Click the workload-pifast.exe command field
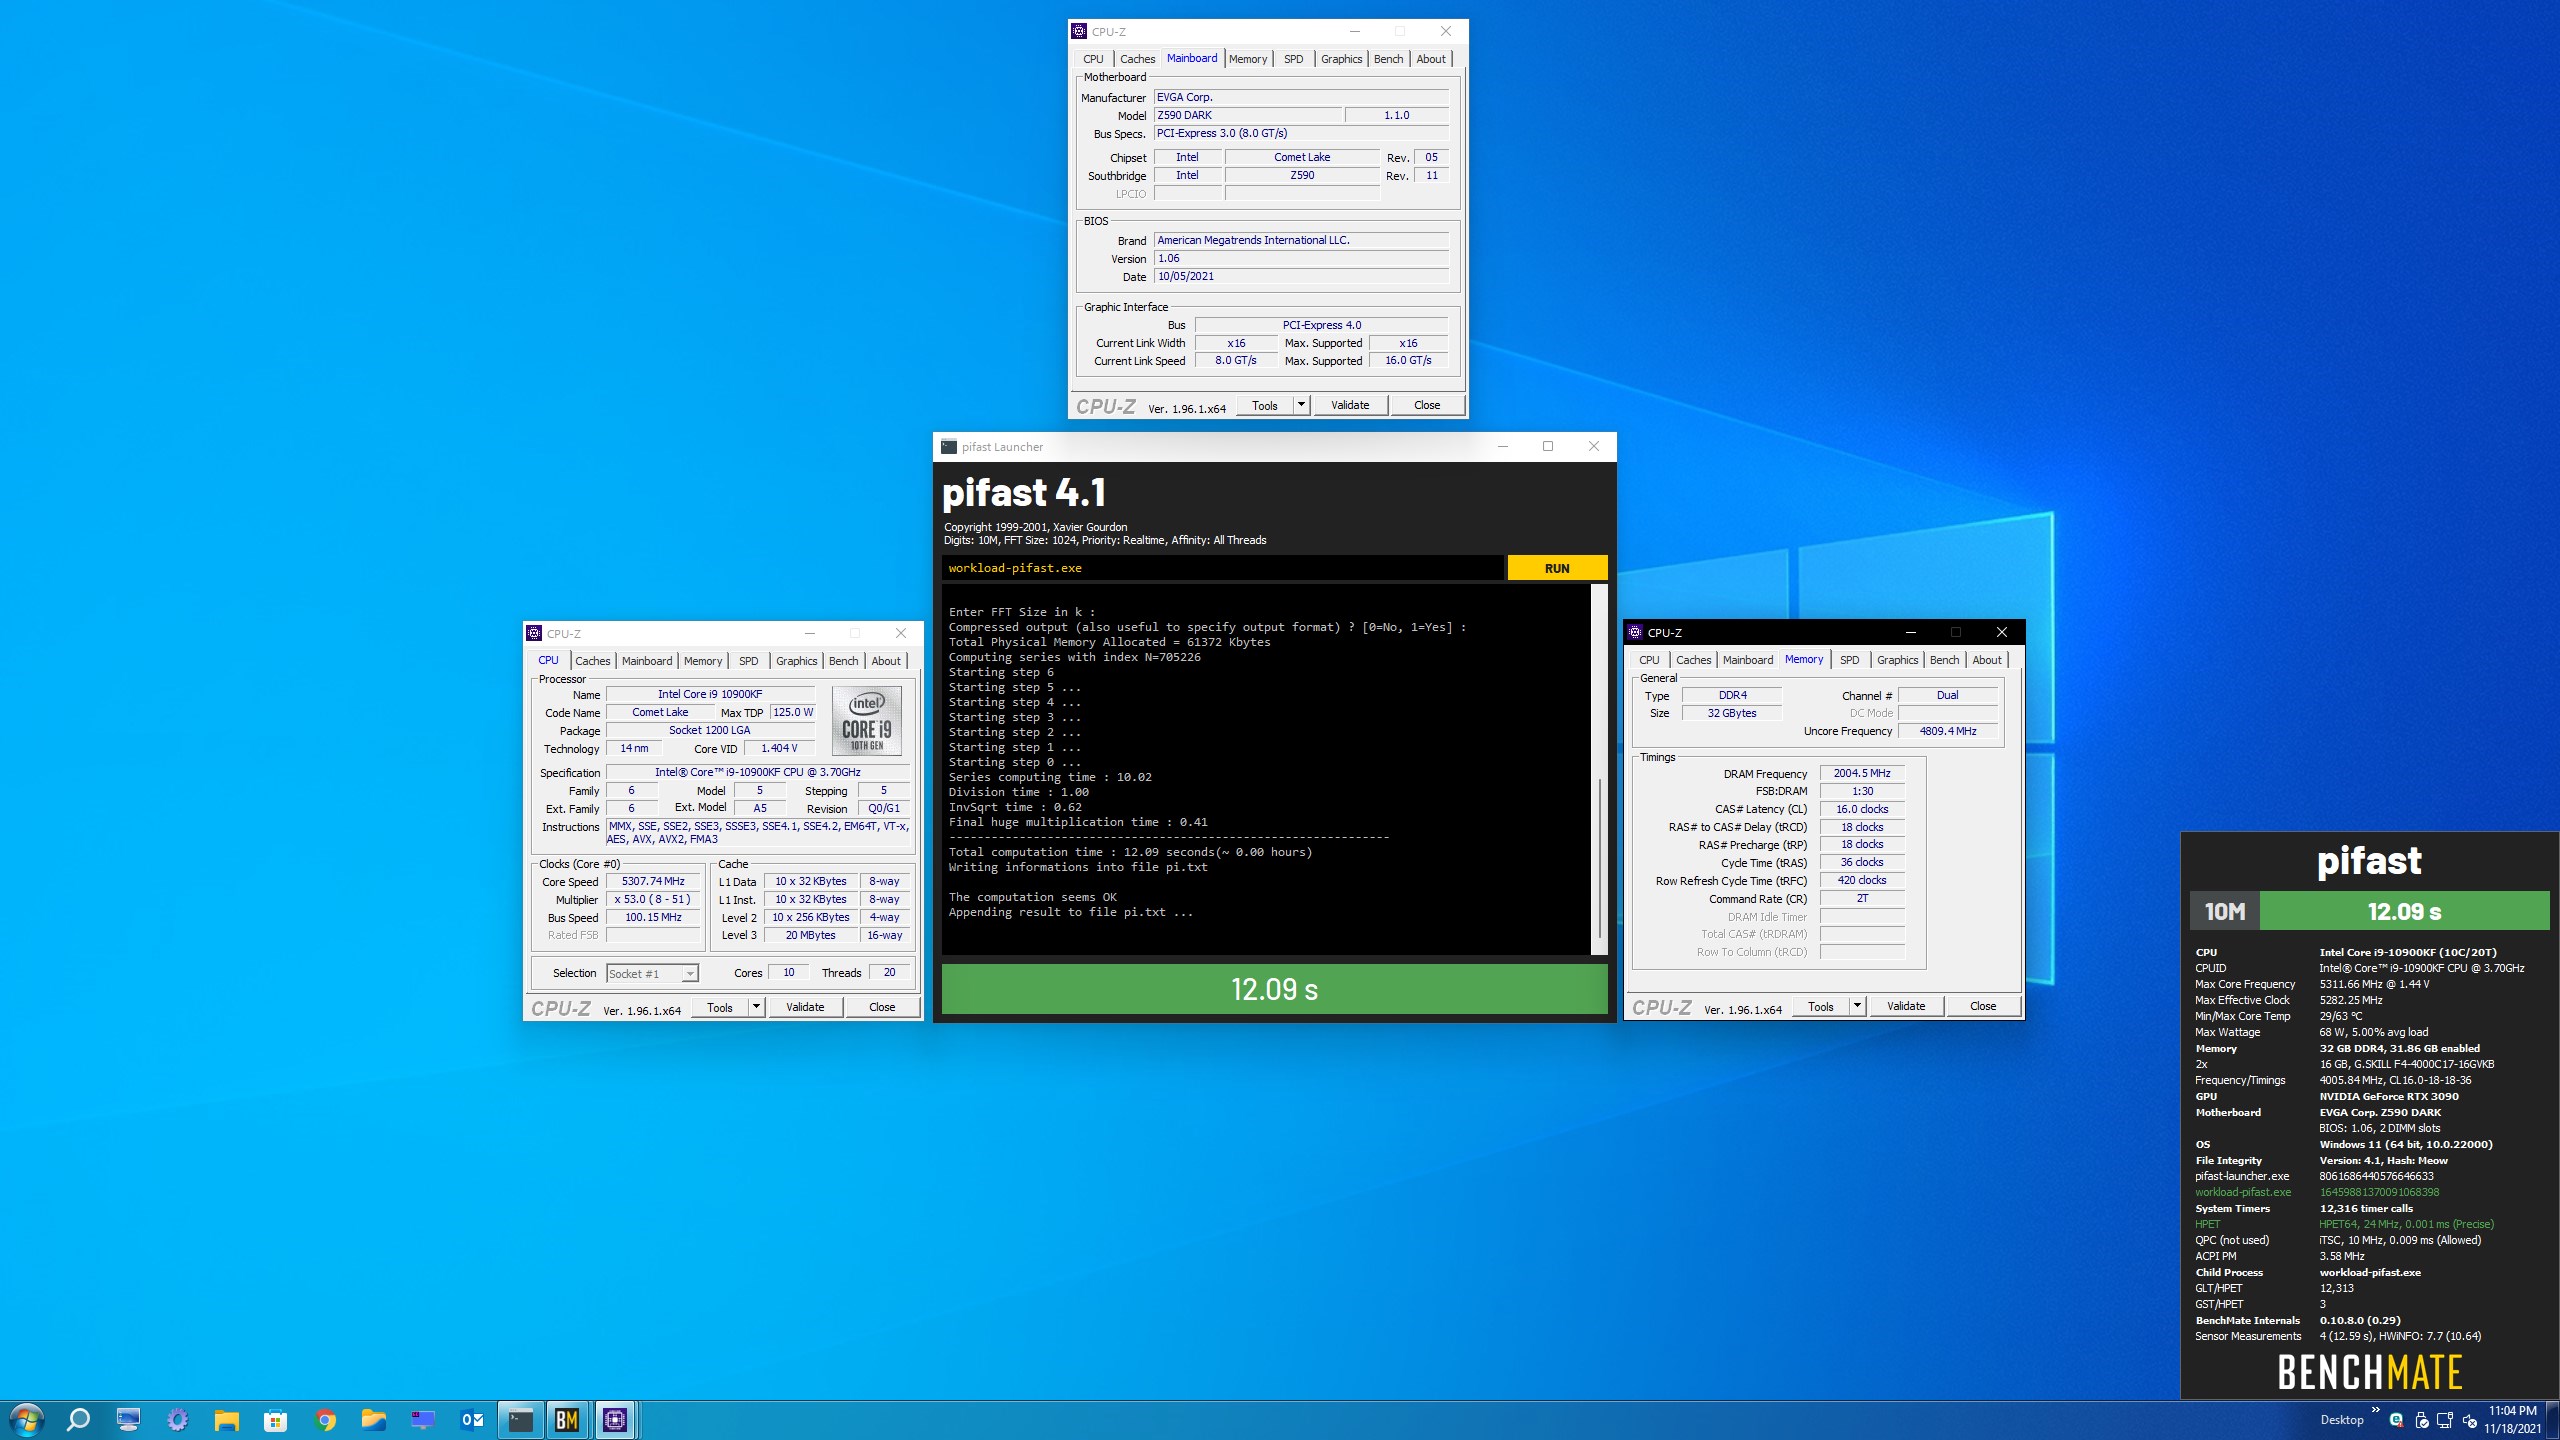This screenshot has height=1440, width=2560. [x=1222, y=568]
